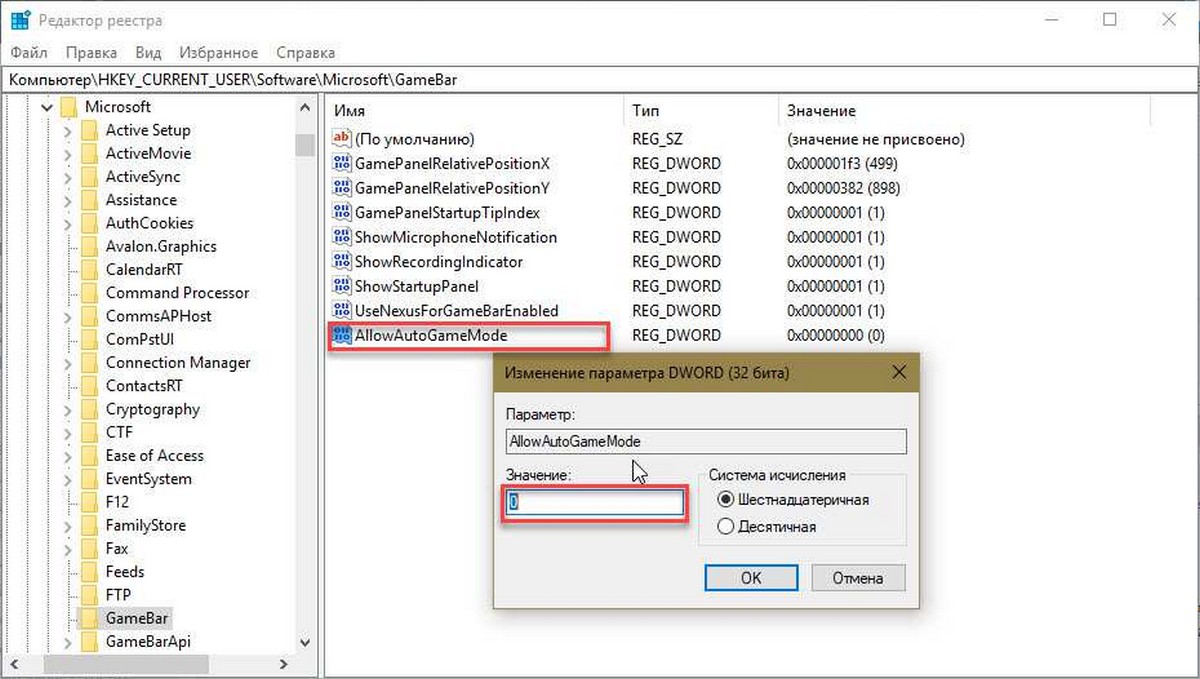Viewport: 1200px width, 679px height.
Task: Click the FamilyStore folder icon
Action: 89,525
